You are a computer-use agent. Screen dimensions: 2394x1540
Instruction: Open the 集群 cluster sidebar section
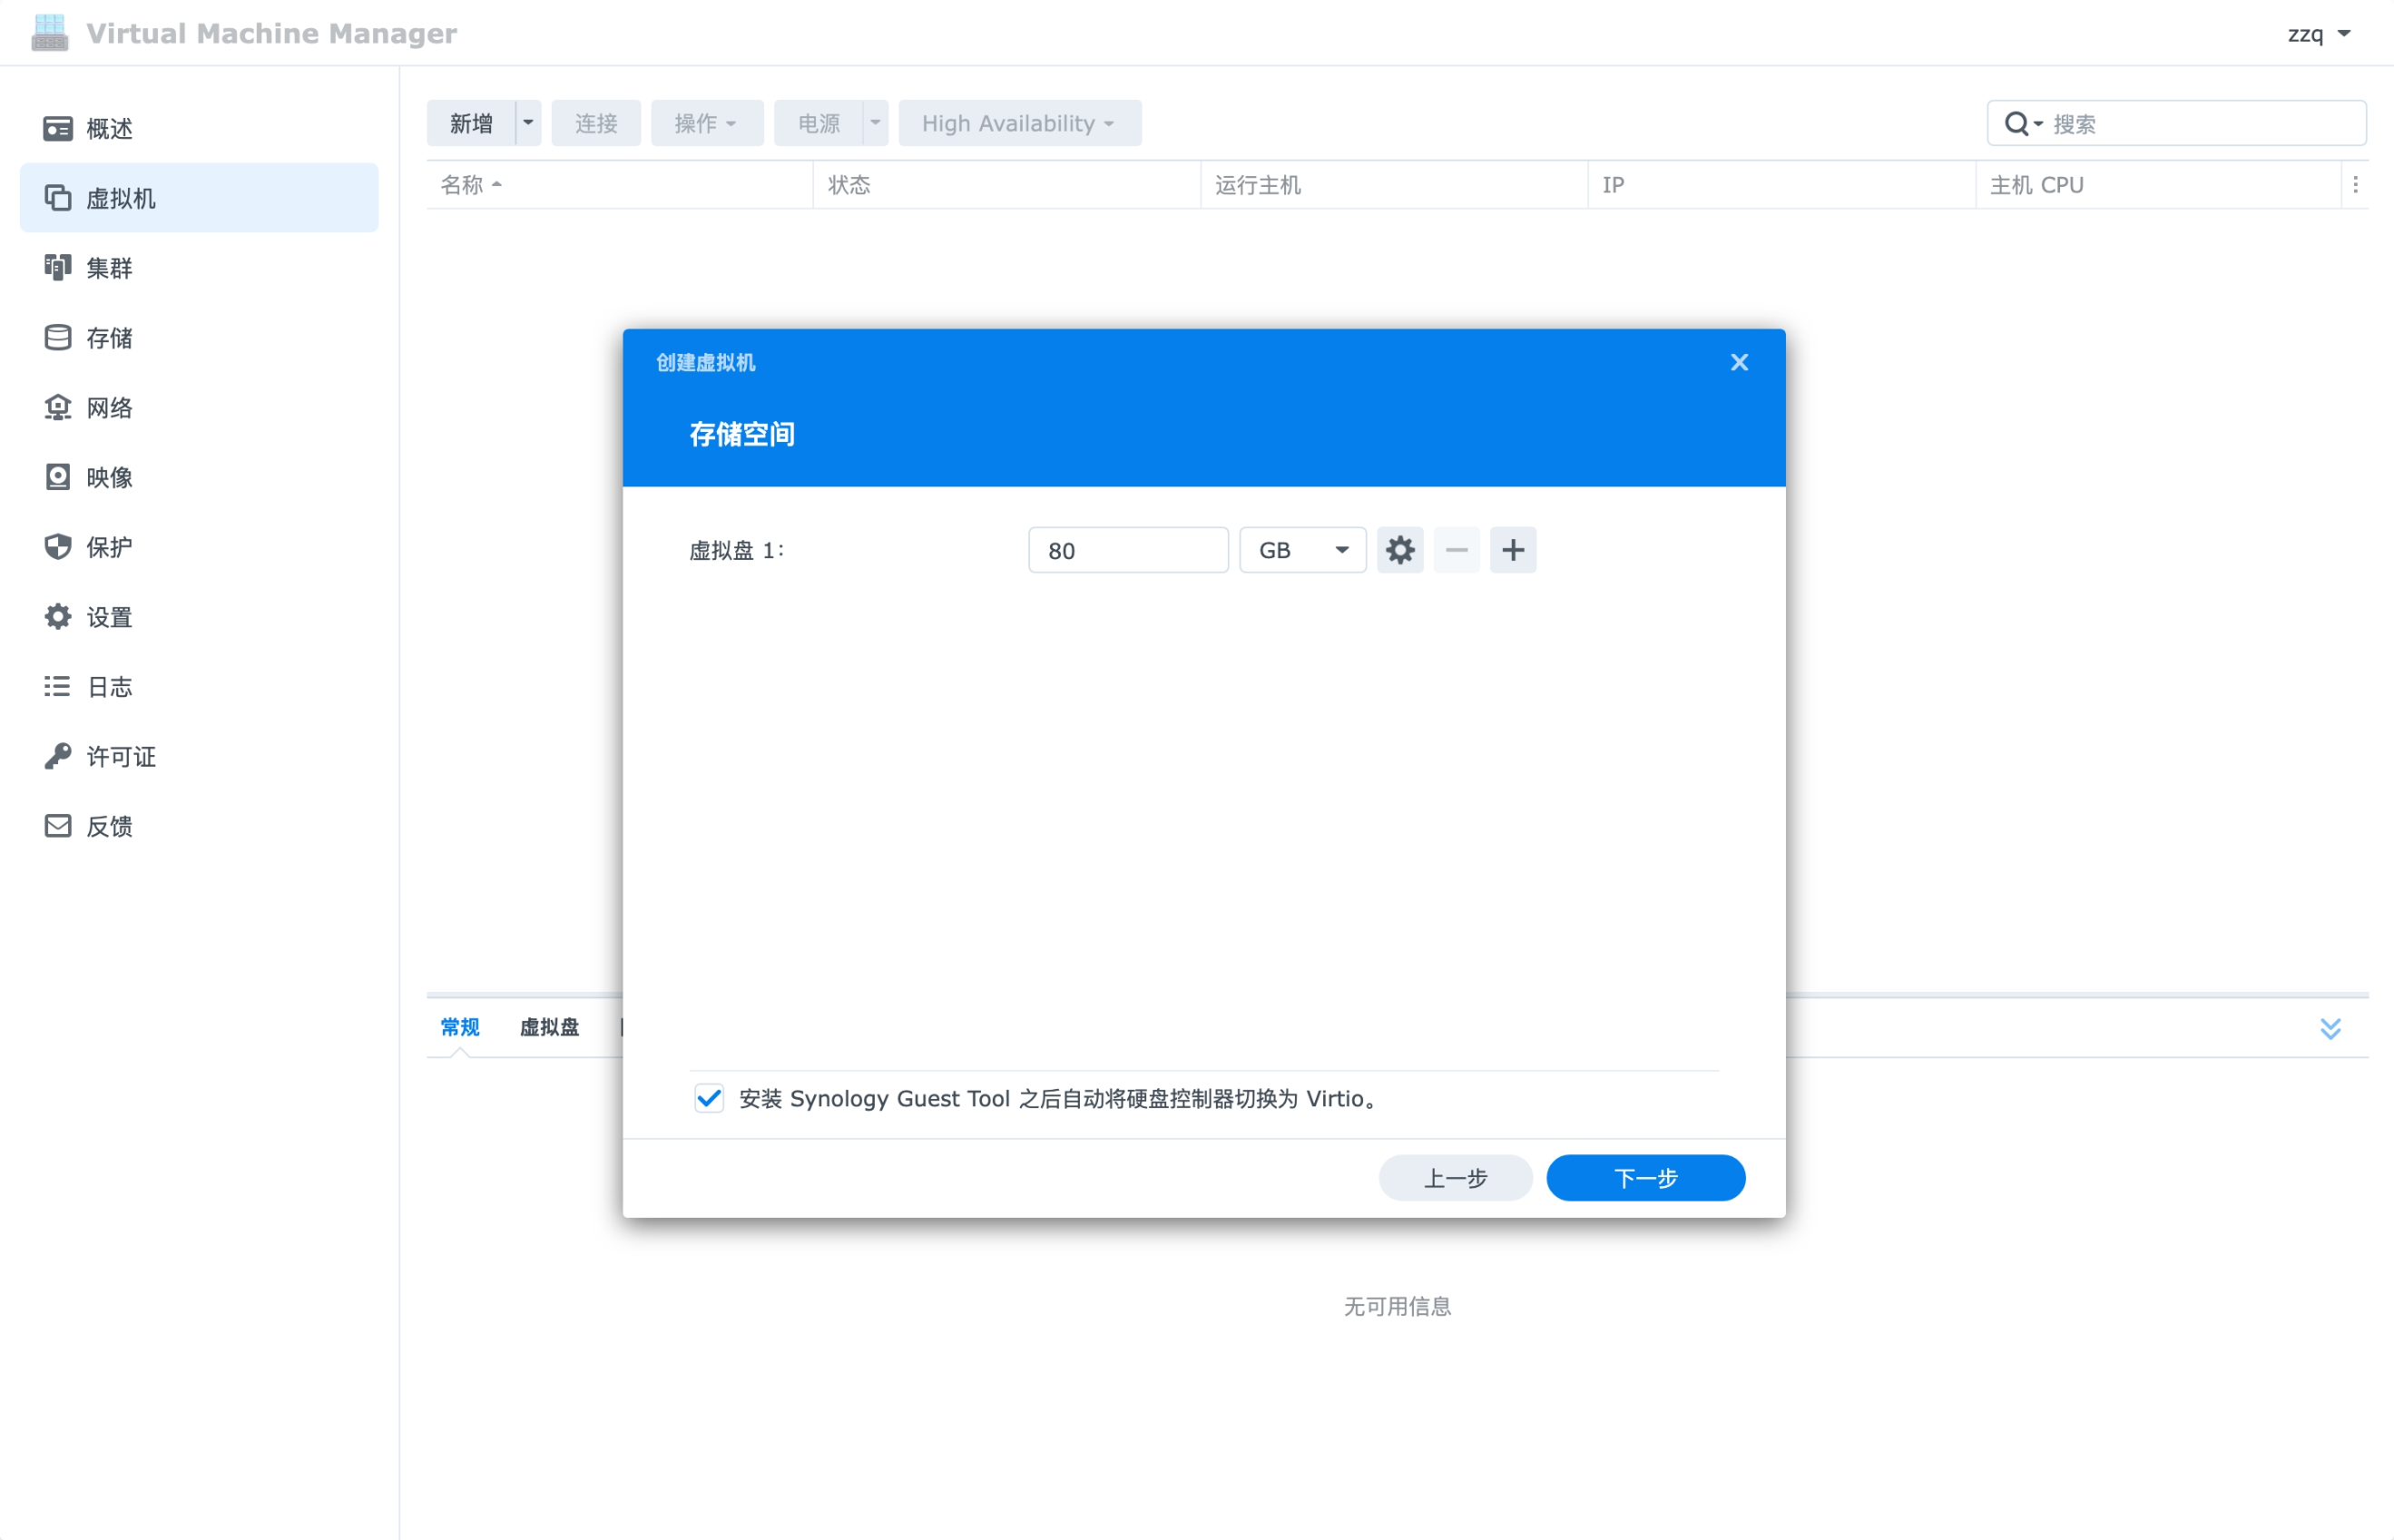click(x=108, y=268)
